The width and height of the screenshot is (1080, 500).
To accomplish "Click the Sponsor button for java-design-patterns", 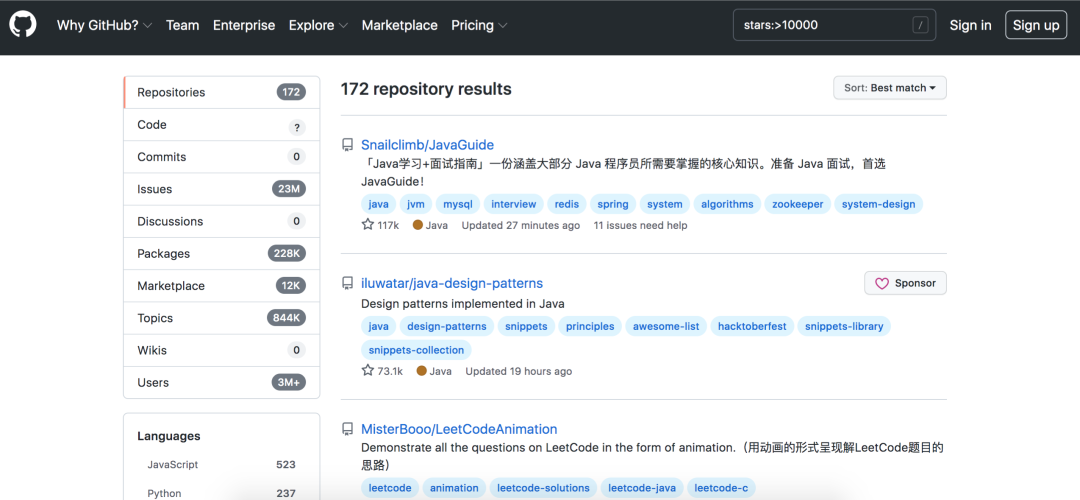I will pyautogui.click(x=905, y=283).
